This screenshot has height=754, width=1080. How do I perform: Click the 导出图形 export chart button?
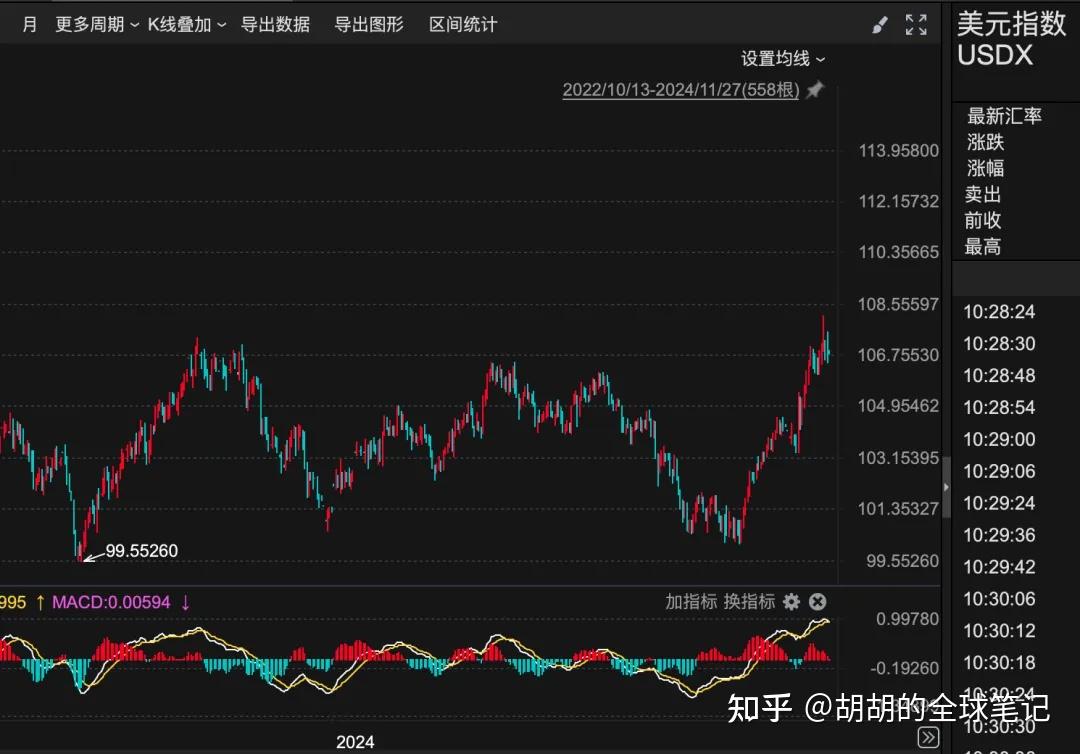pyautogui.click(x=370, y=24)
